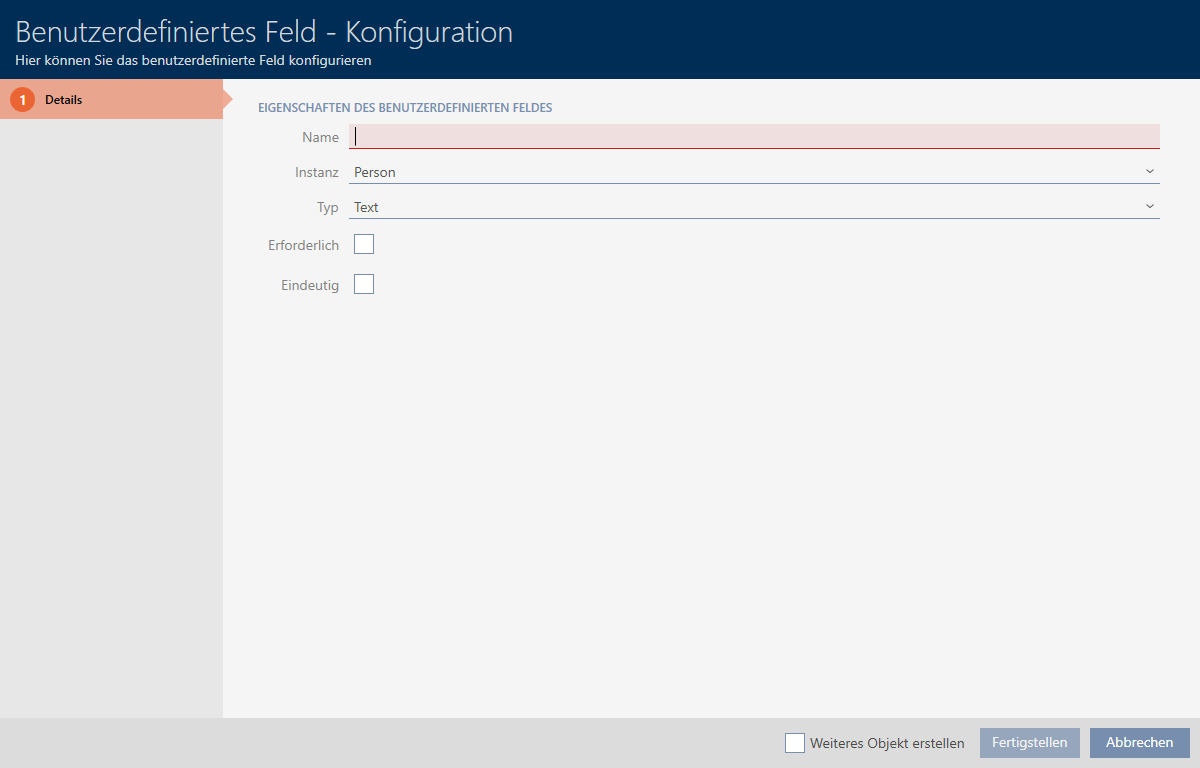Click the Eindeutig label text
1200x768 pixels.
coord(310,285)
